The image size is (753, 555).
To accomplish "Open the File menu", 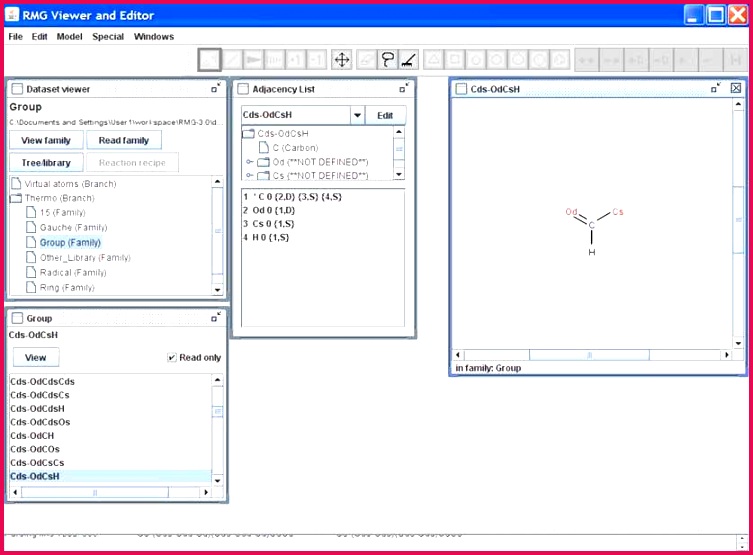I will pyautogui.click(x=15, y=36).
